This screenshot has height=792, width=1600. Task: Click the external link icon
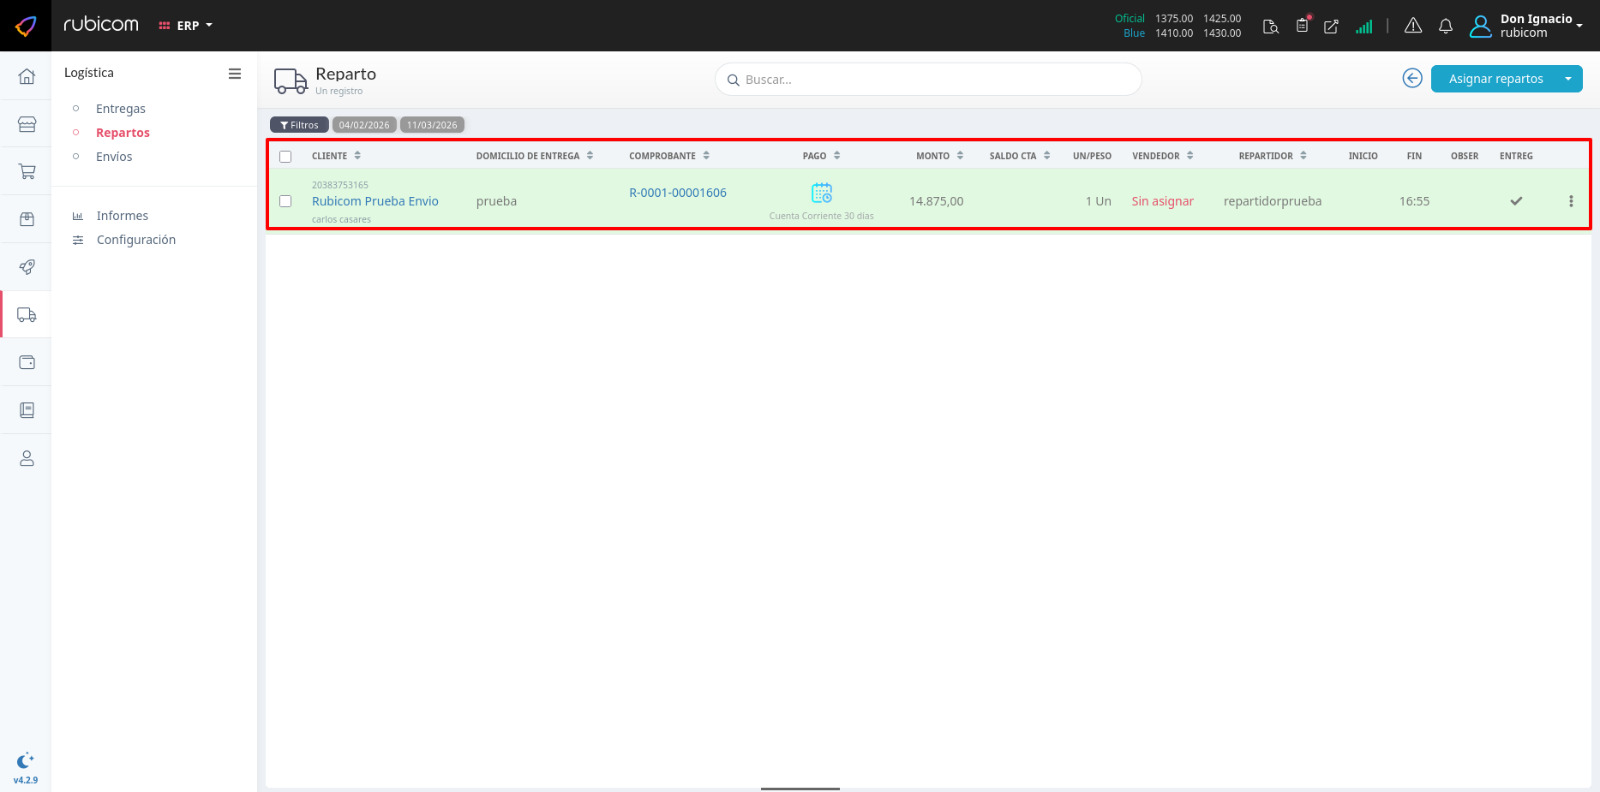pyautogui.click(x=1331, y=26)
